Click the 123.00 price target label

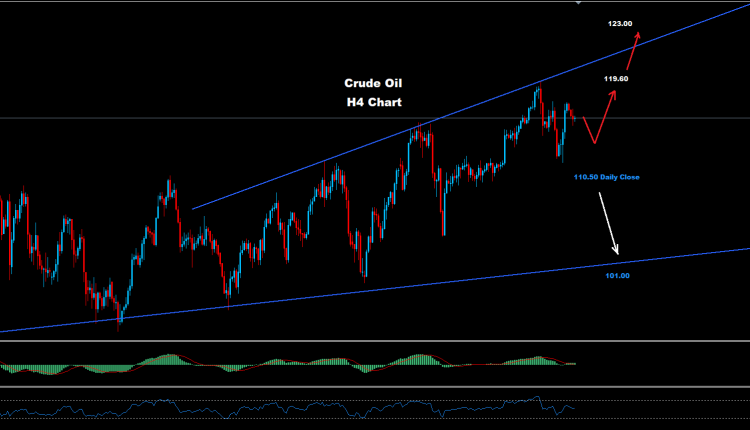coord(620,23)
